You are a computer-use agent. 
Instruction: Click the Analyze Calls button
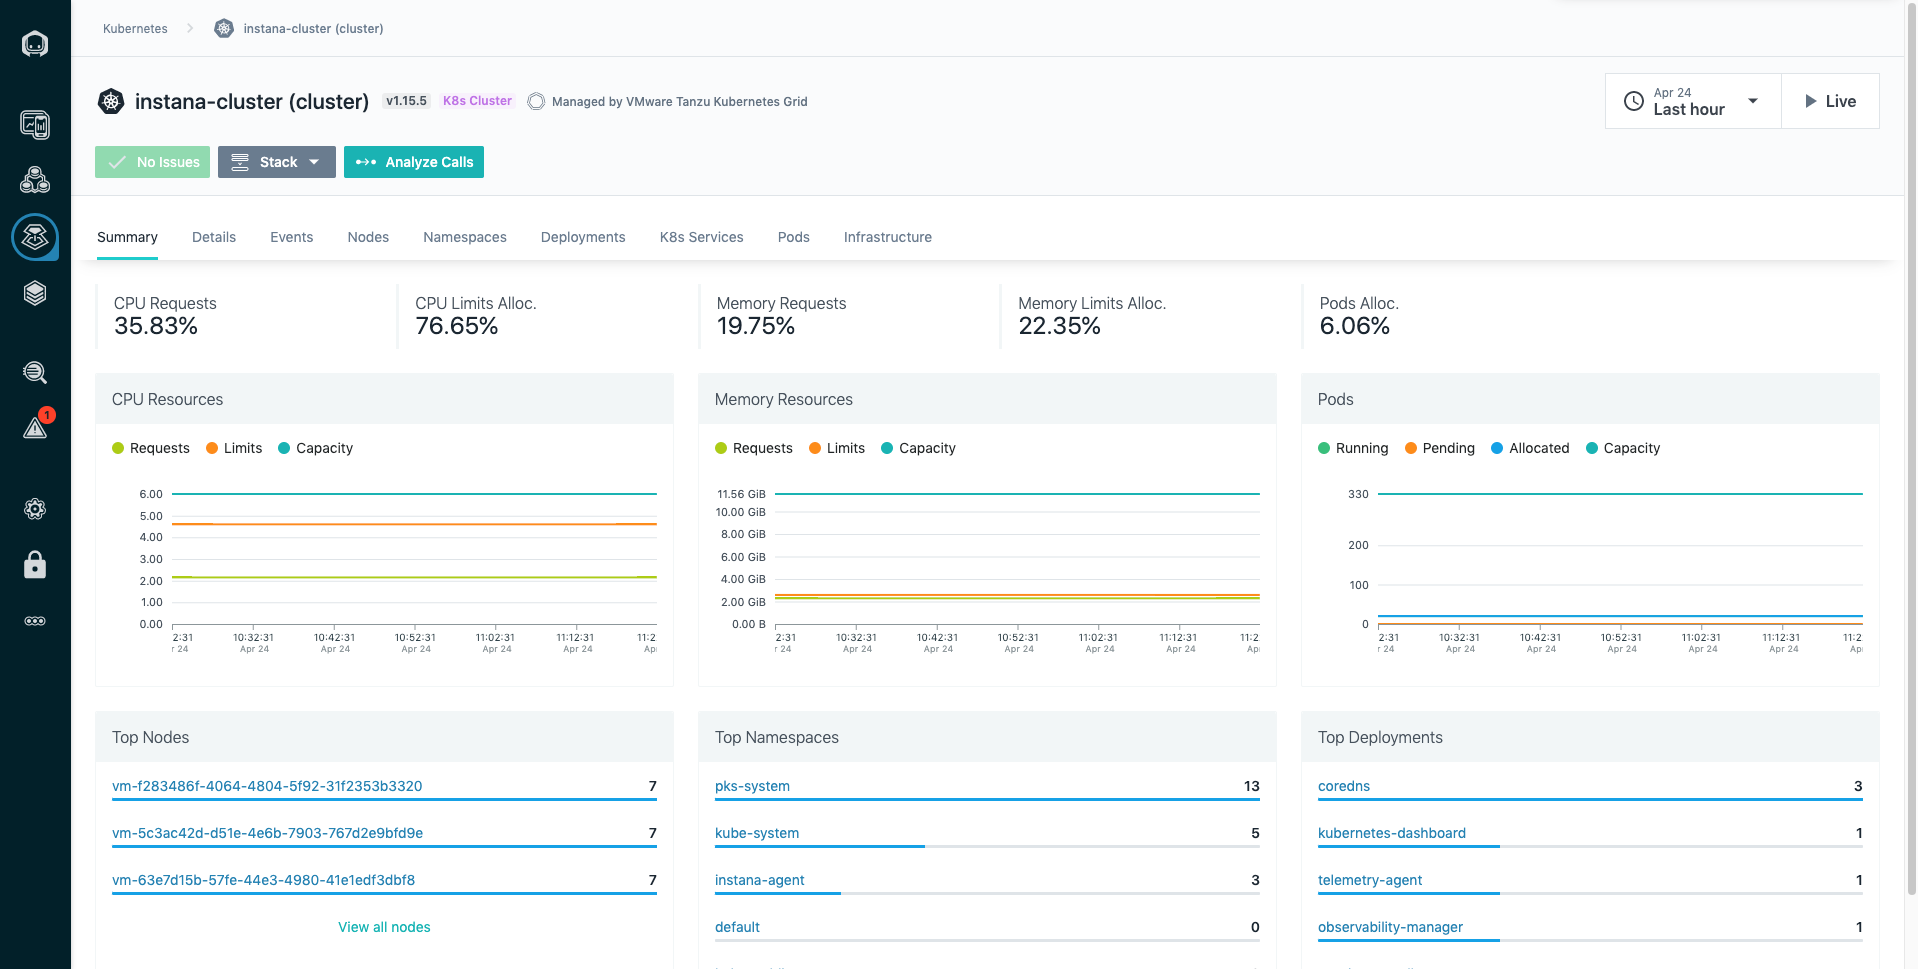click(414, 162)
